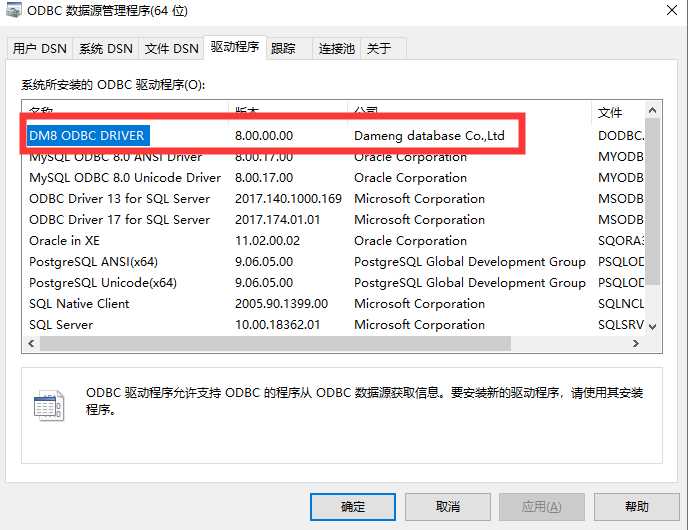The image size is (688, 530).
Task: Select the 文件 DSN tab
Action: 172,48
